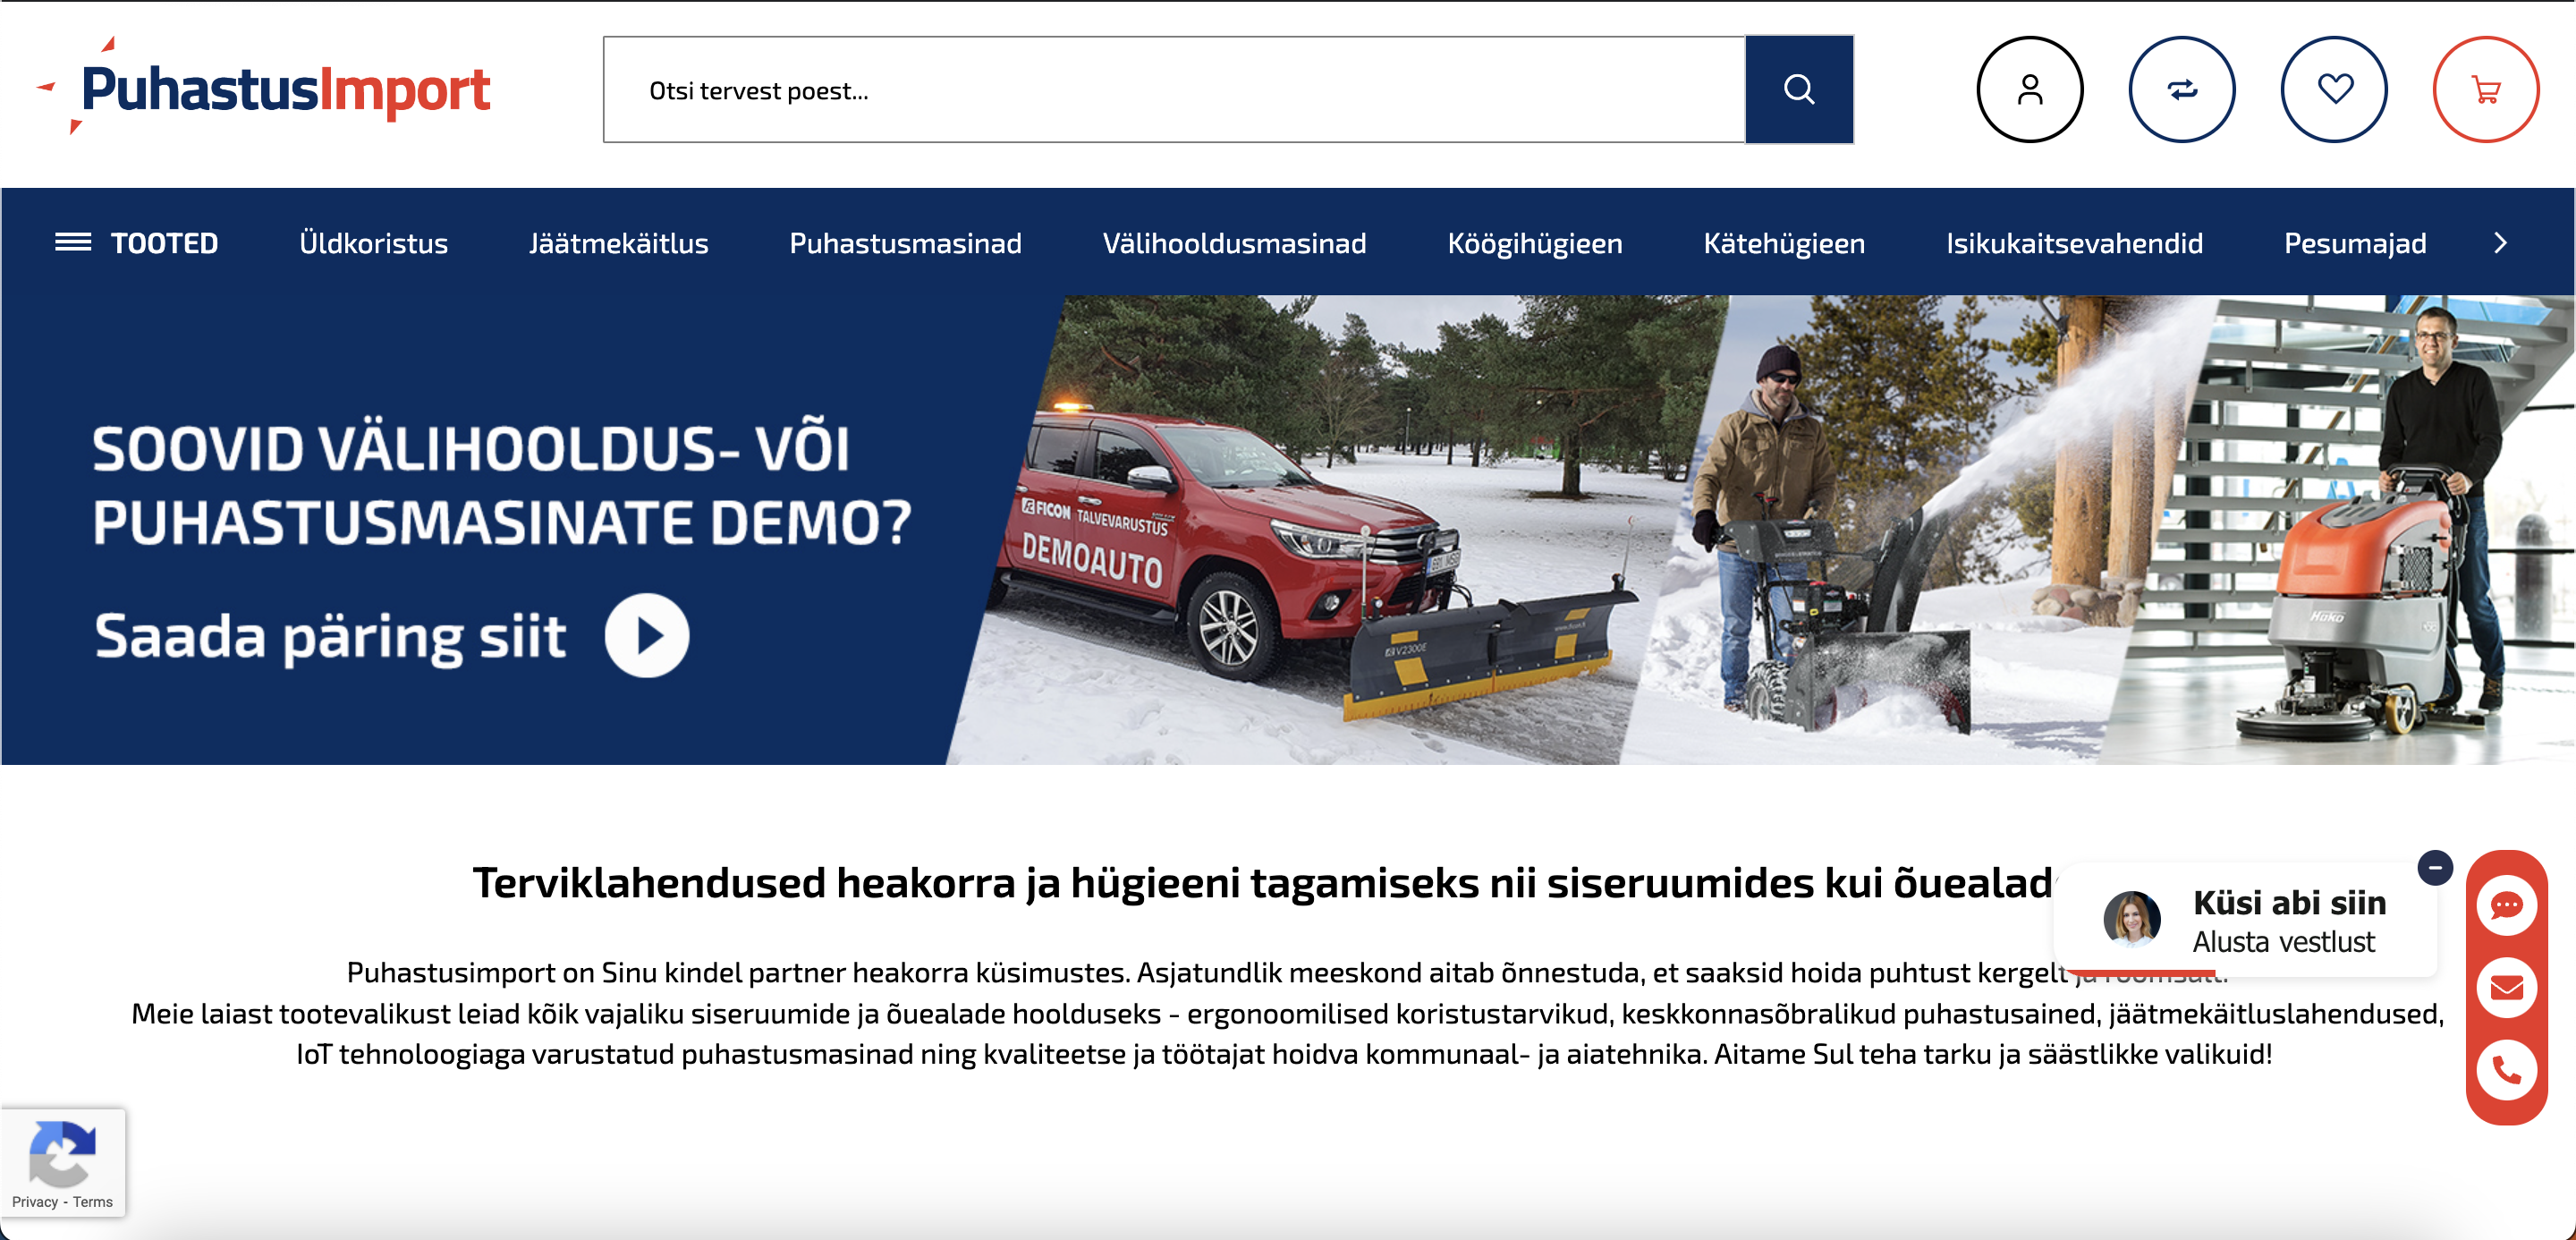
Task: Click the hamburger menu icon beside TOOTED
Action: [x=72, y=243]
